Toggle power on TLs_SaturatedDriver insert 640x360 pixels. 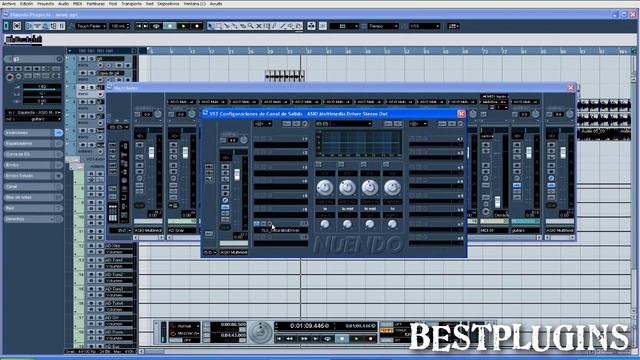point(256,224)
